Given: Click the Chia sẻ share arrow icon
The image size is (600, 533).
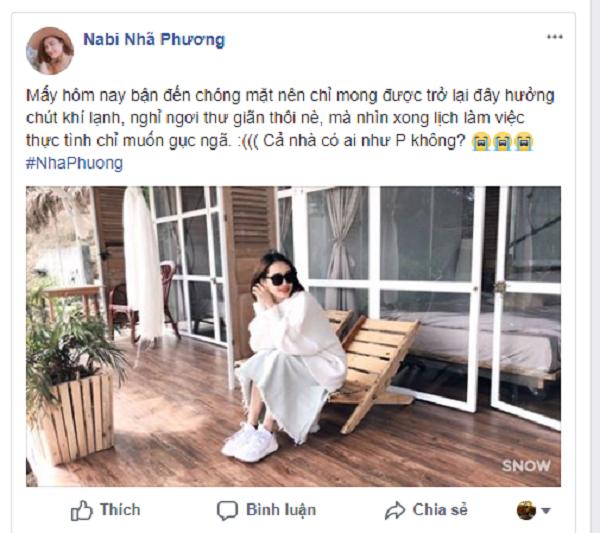Looking at the screenshot, I should click(x=395, y=510).
